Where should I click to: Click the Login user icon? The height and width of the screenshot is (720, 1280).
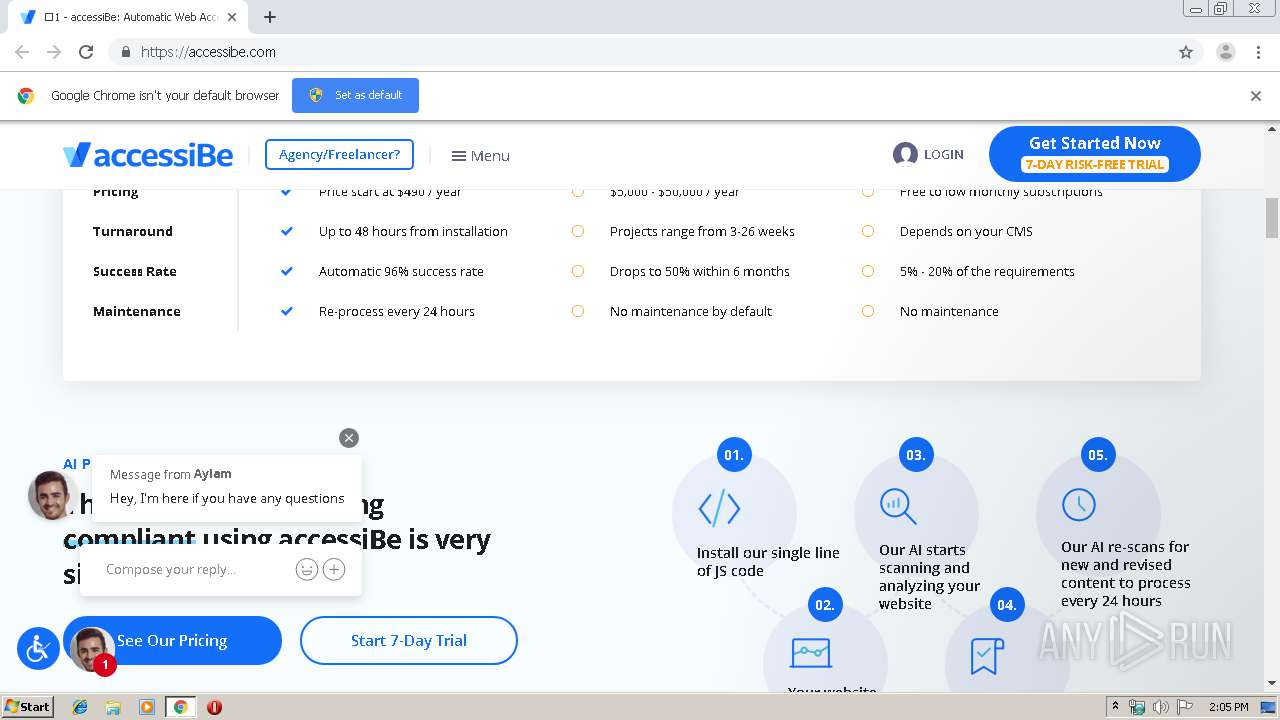(905, 154)
